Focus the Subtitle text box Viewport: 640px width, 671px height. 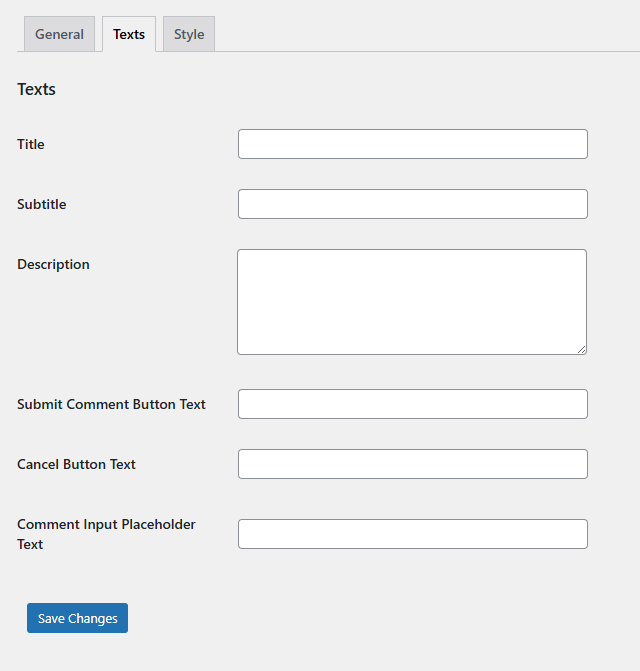tap(412, 204)
